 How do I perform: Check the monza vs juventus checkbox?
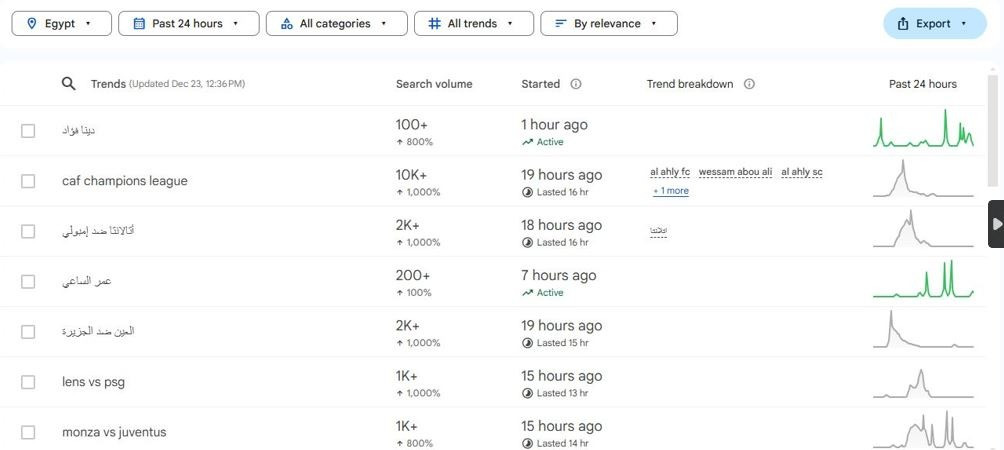28,433
